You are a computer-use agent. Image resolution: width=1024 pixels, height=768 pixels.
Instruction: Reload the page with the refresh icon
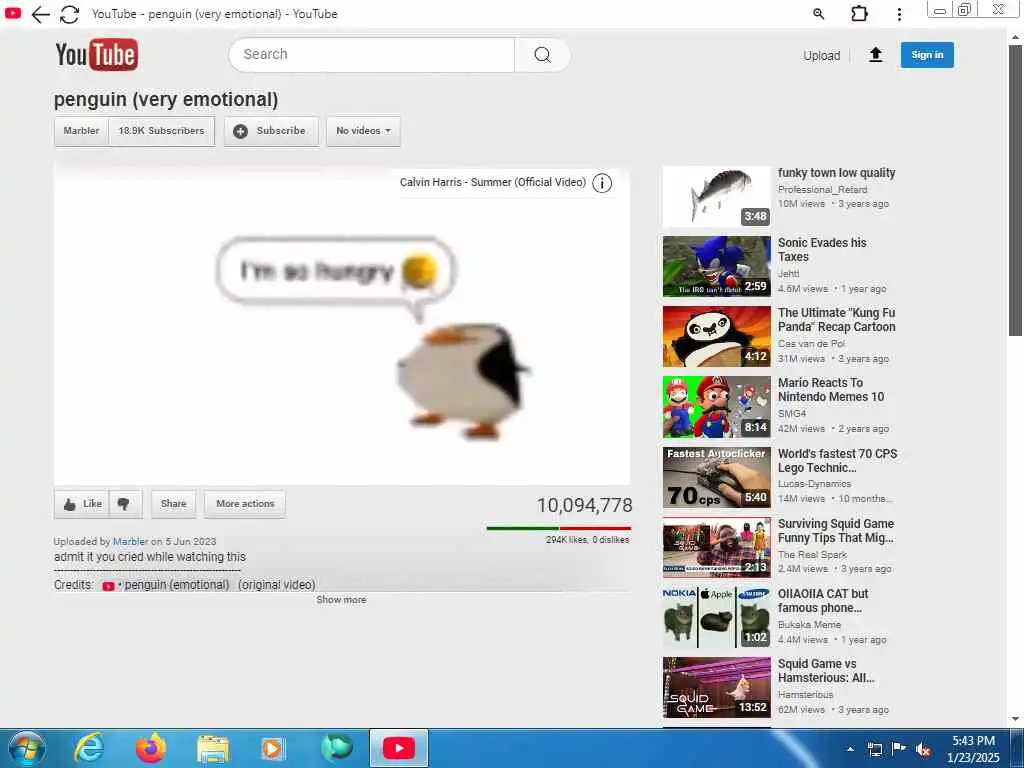pyautogui.click(x=69, y=14)
